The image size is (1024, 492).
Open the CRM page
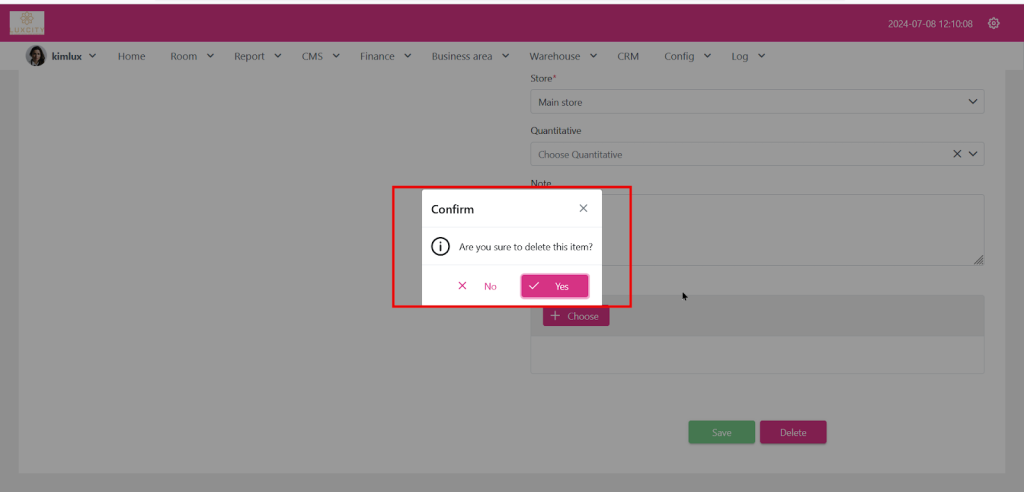click(628, 57)
